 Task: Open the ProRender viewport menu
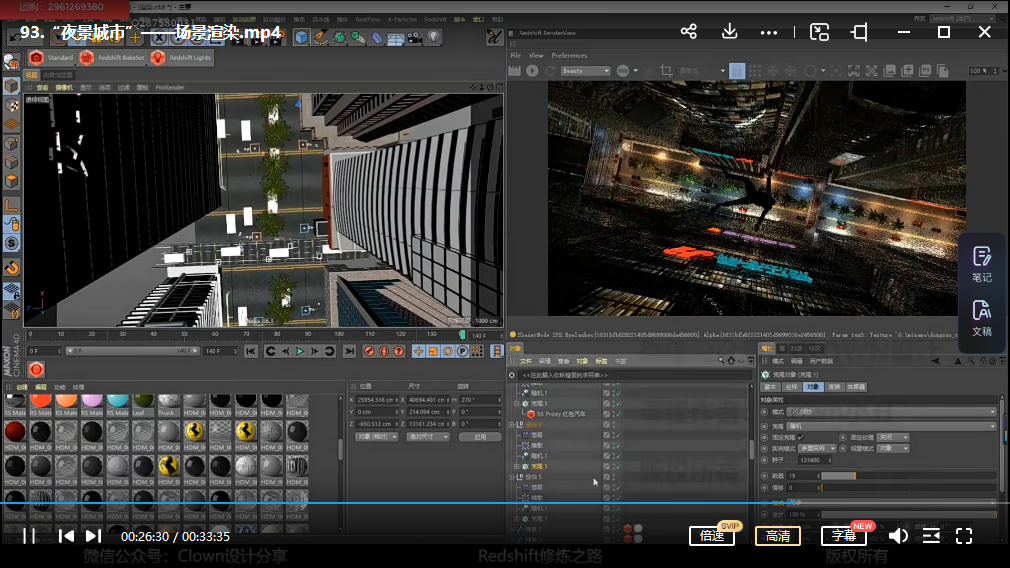(170, 88)
